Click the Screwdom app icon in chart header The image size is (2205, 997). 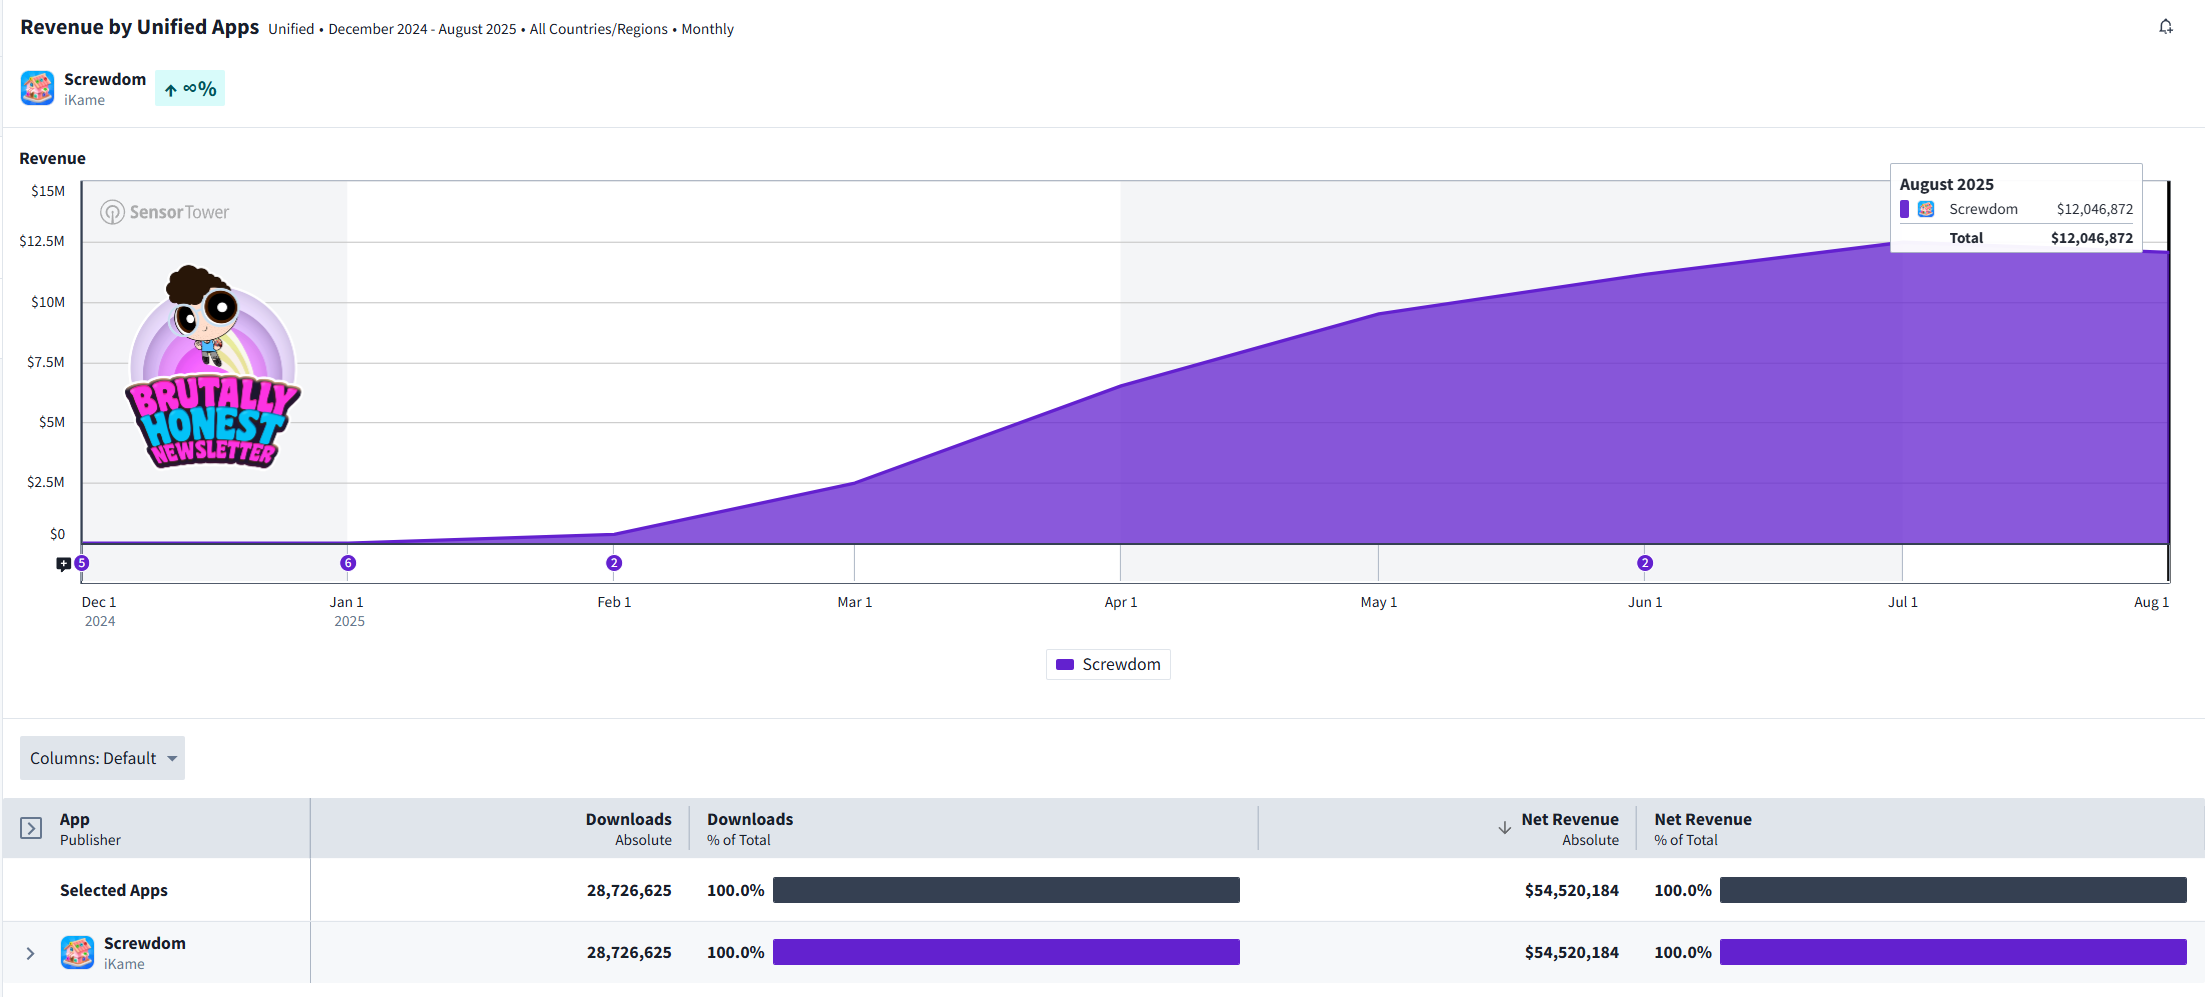(x=38, y=88)
